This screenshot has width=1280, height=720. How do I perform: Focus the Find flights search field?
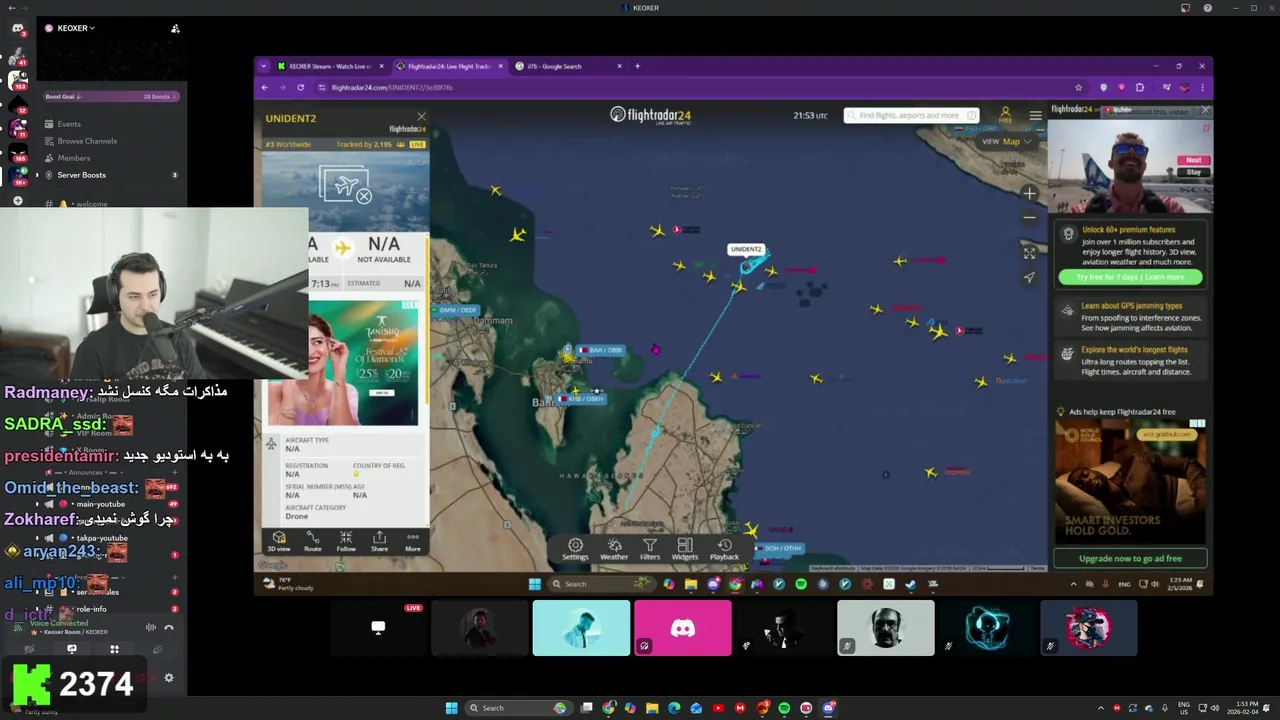click(911, 115)
